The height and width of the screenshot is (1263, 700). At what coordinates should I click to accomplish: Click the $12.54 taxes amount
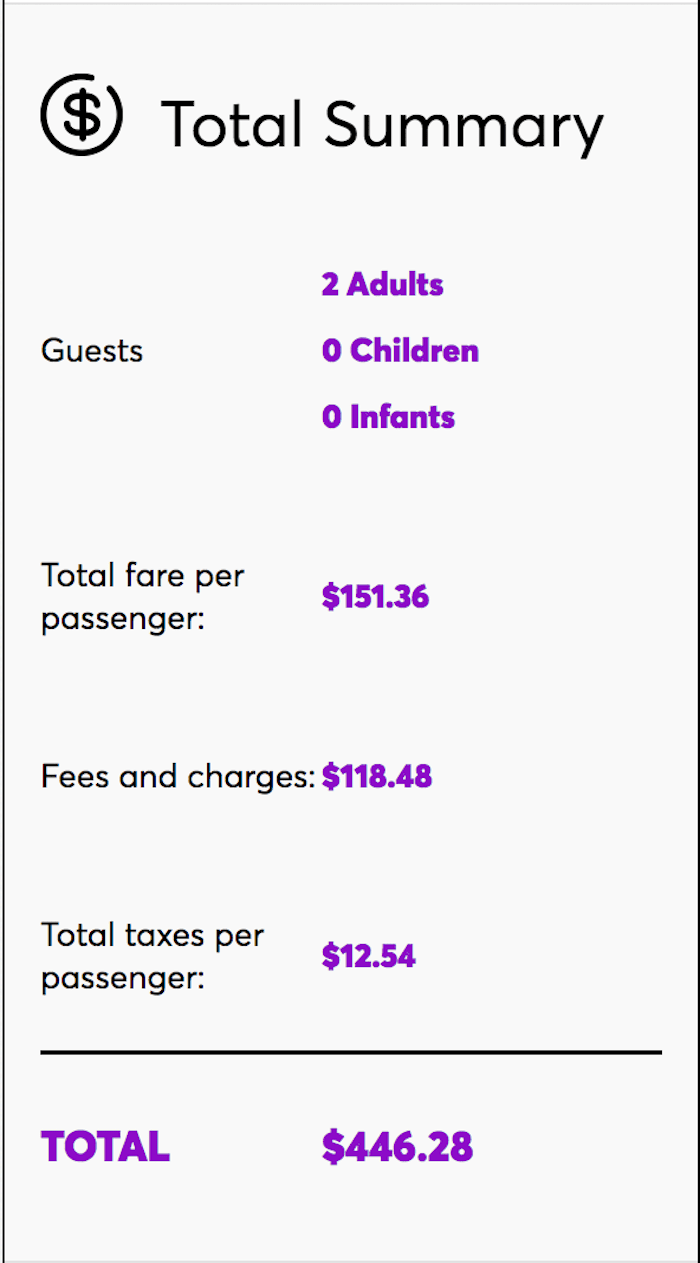(x=368, y=957)
